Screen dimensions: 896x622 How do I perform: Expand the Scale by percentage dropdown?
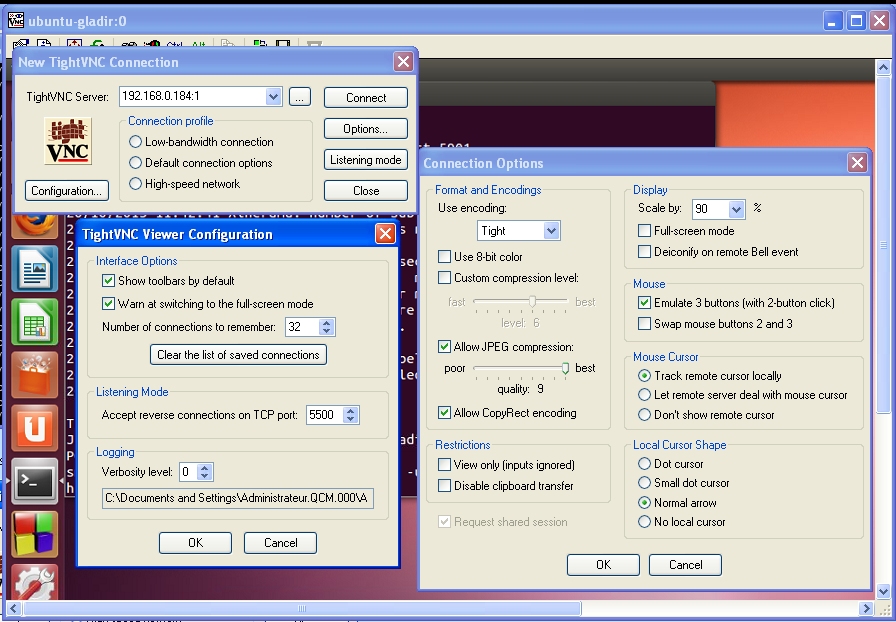(737, 209)
